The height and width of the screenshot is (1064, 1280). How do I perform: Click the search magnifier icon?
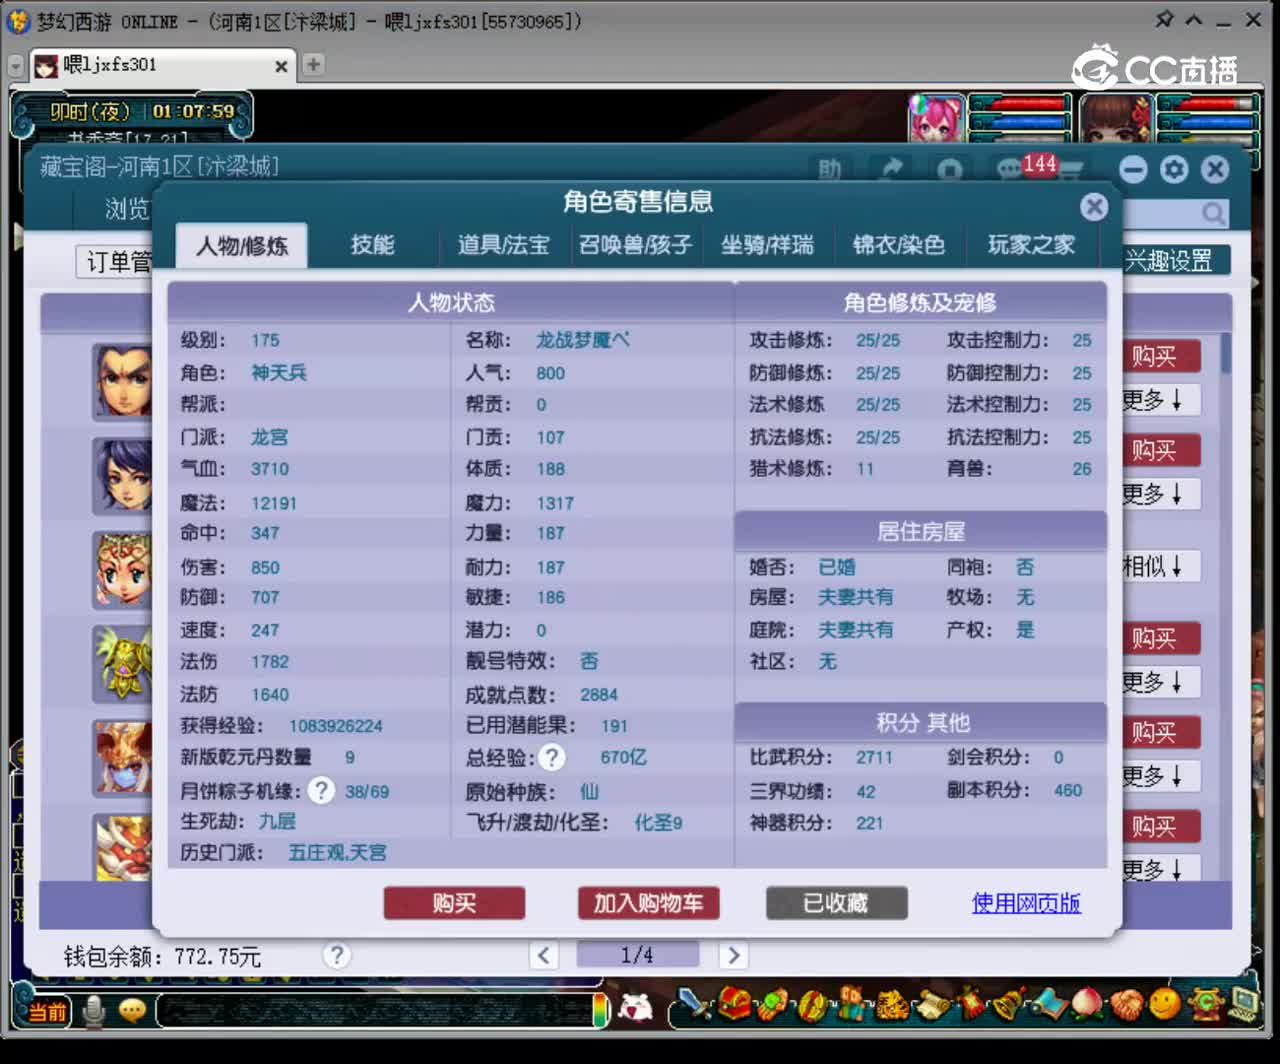click(1212, 214)
